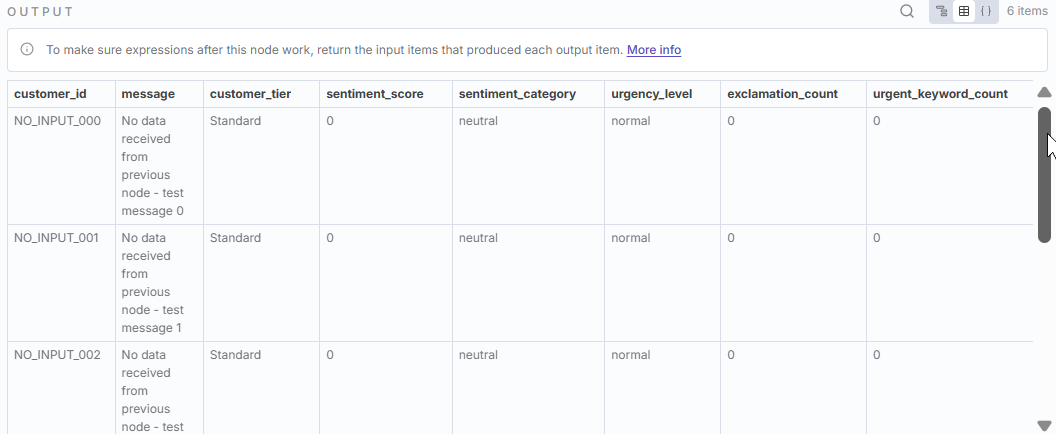
Task: Switch output to Table view
Action: click(x=964, y=12)
